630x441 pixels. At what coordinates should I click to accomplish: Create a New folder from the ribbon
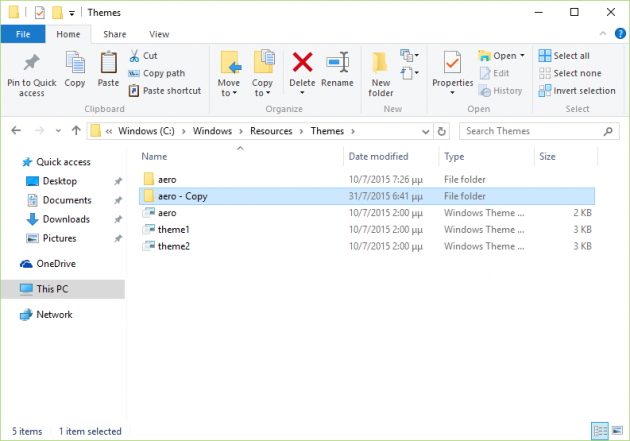pyautogui.click(x=380, y=75)
